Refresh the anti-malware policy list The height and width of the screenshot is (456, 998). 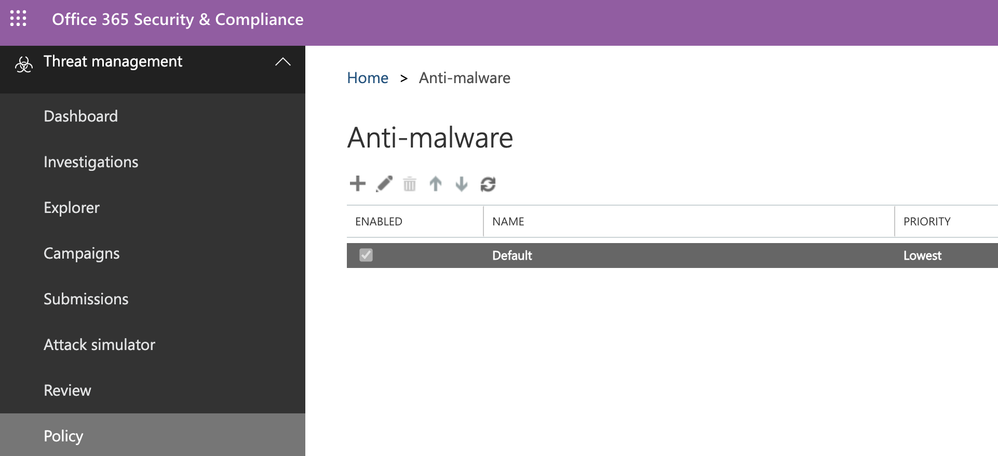488,184
